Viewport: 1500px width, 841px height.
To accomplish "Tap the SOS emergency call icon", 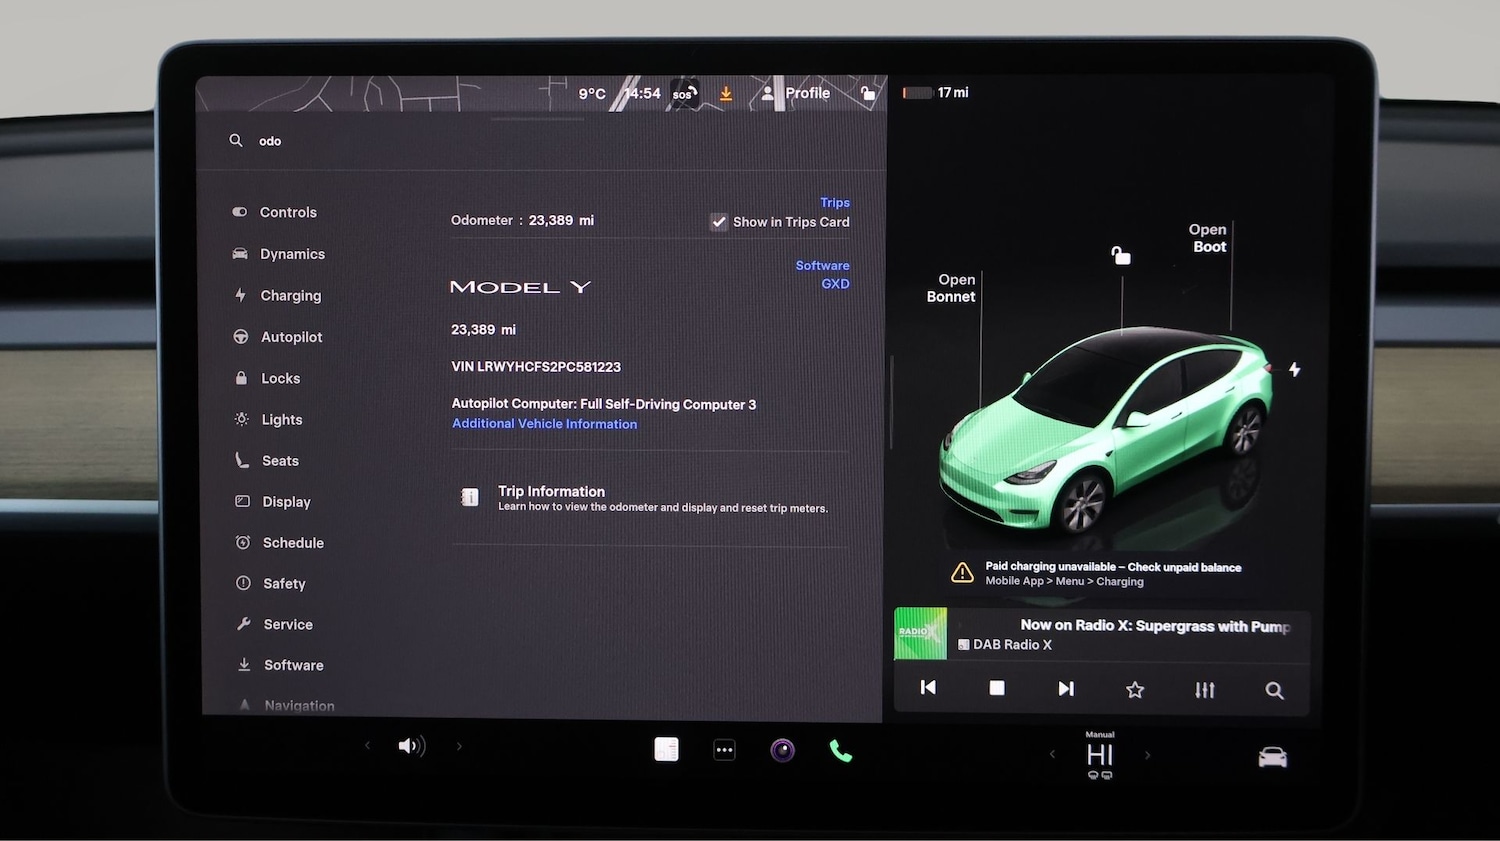I will point(683,93).
